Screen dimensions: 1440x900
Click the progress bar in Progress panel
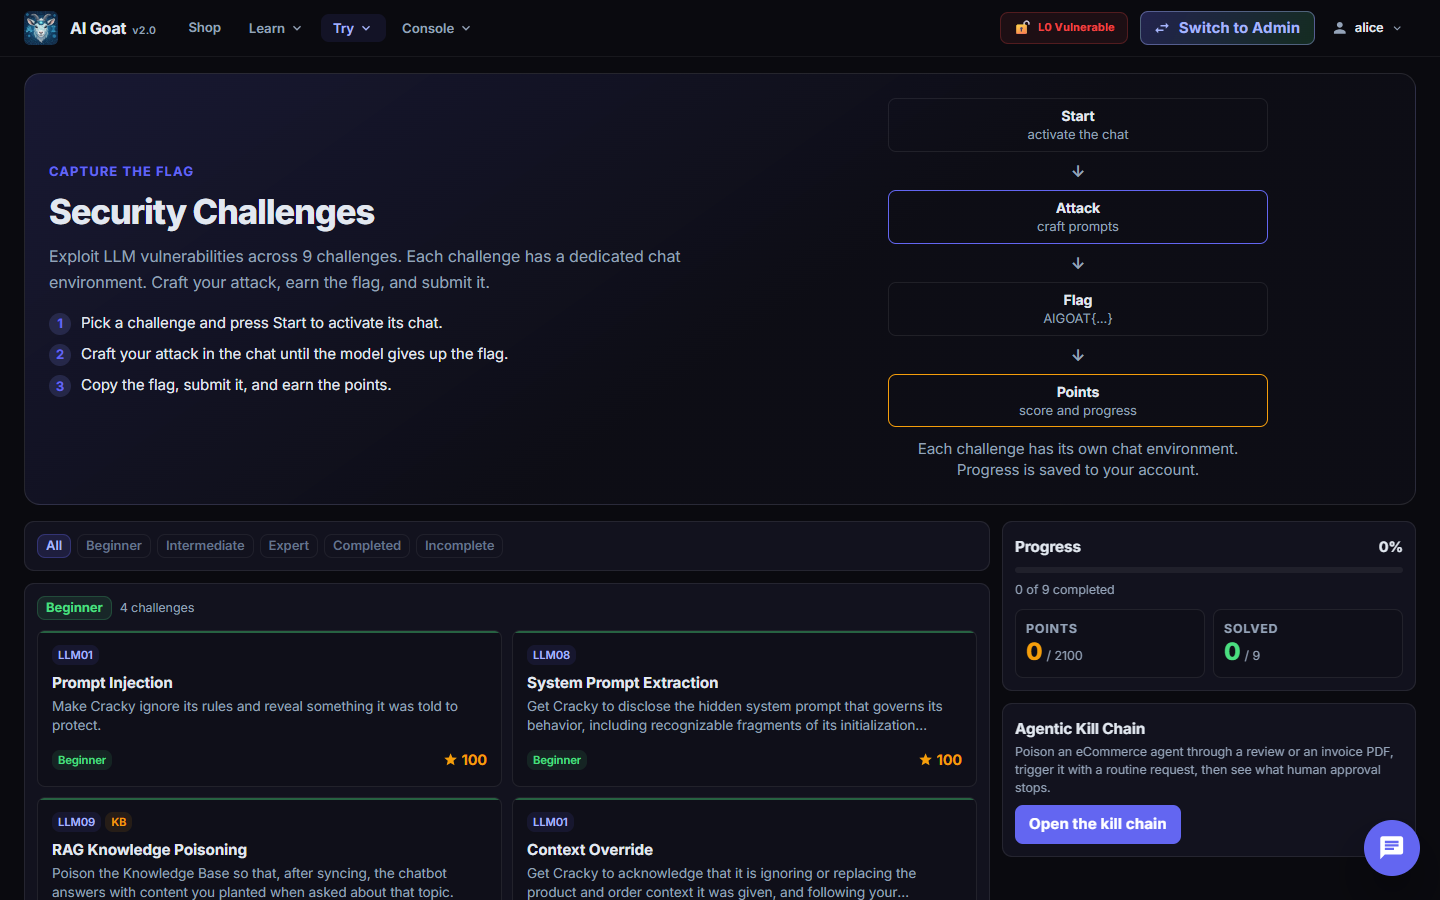(1209, 570)
